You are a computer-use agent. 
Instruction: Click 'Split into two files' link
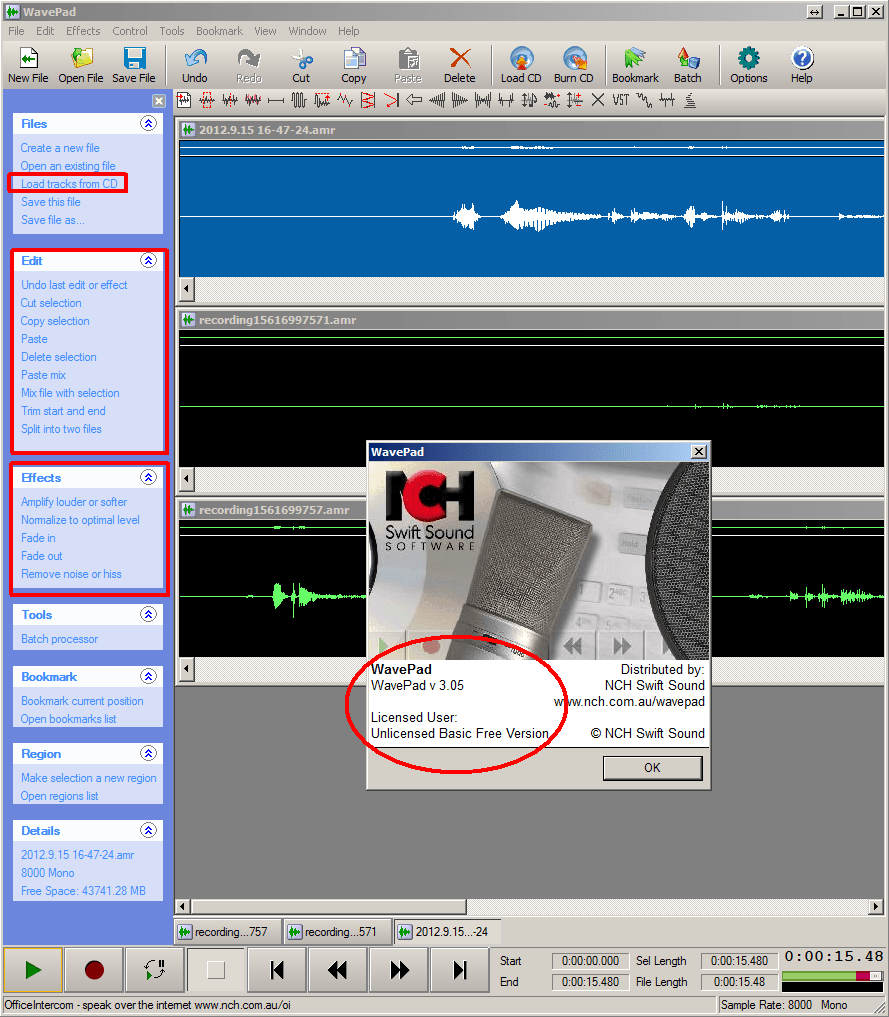click(x=61, y=429)
